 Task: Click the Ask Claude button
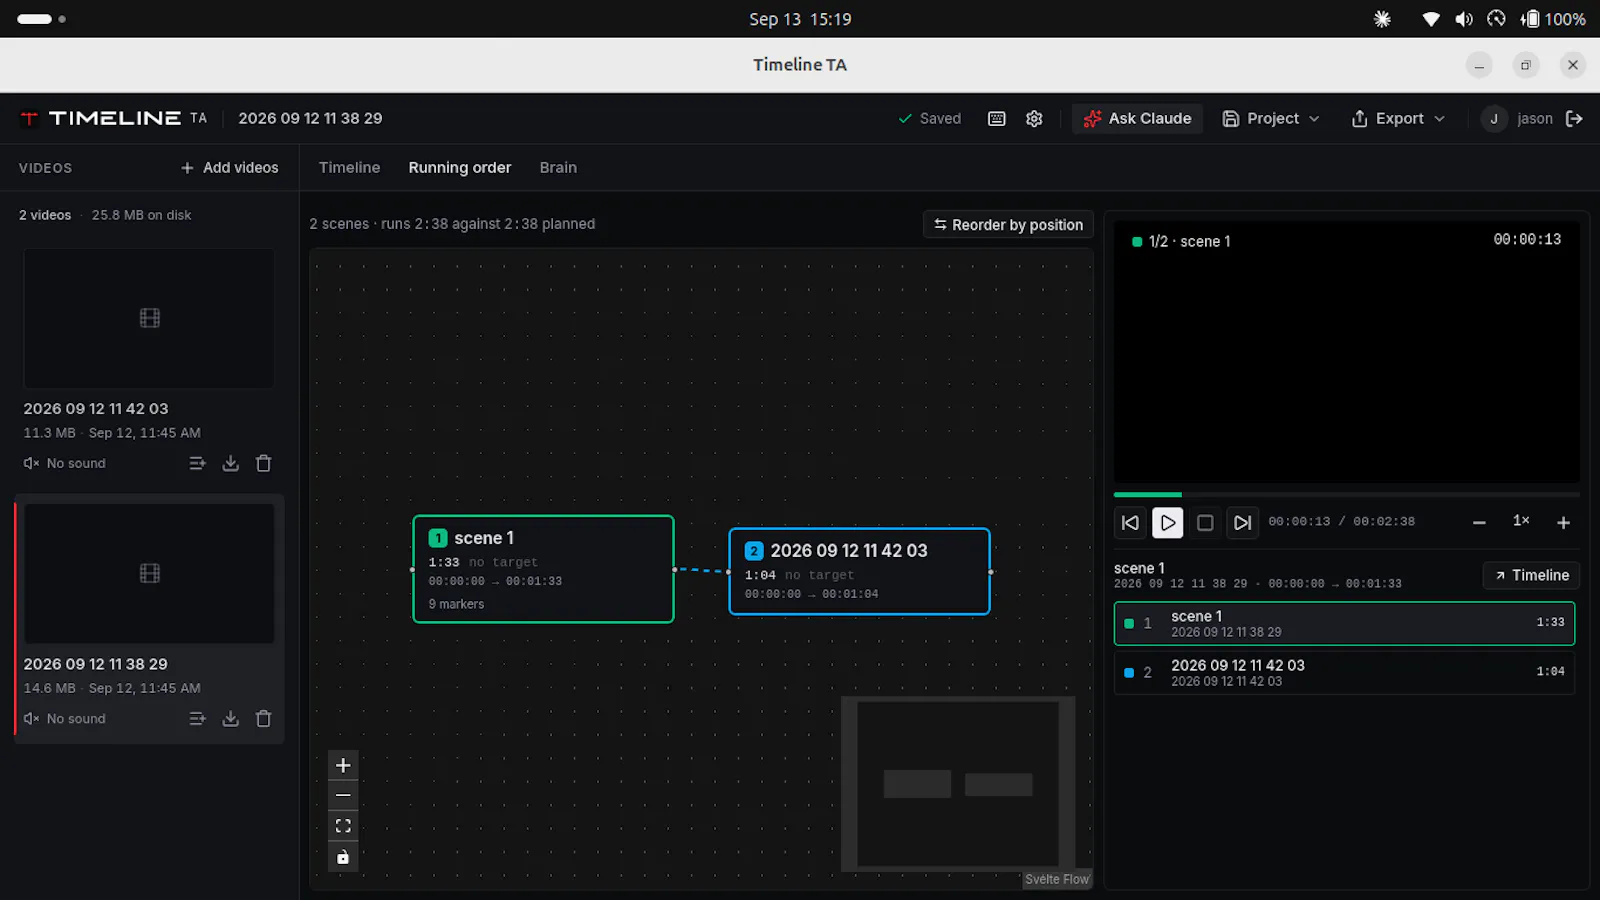(1137, 118)
